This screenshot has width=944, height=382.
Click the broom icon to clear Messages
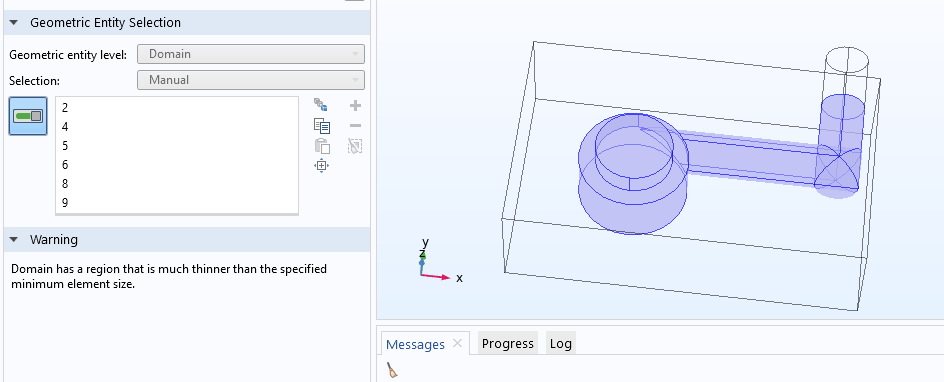click(392, 370)
